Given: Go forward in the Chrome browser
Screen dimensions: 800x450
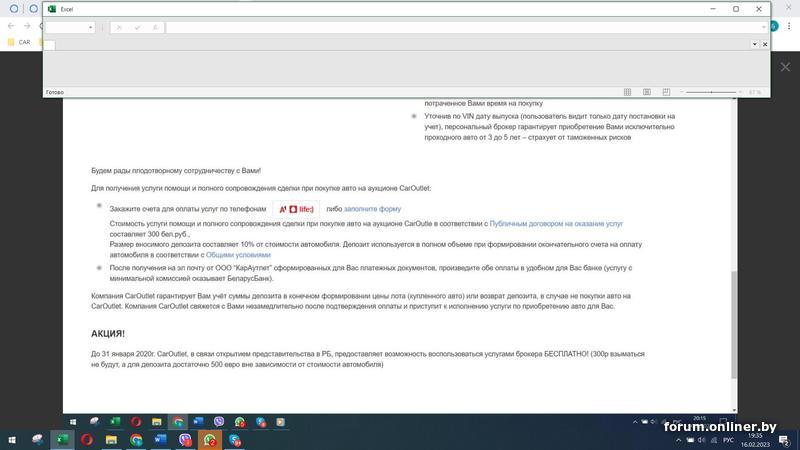Looking at the screenshot, I should click(27, 26).
